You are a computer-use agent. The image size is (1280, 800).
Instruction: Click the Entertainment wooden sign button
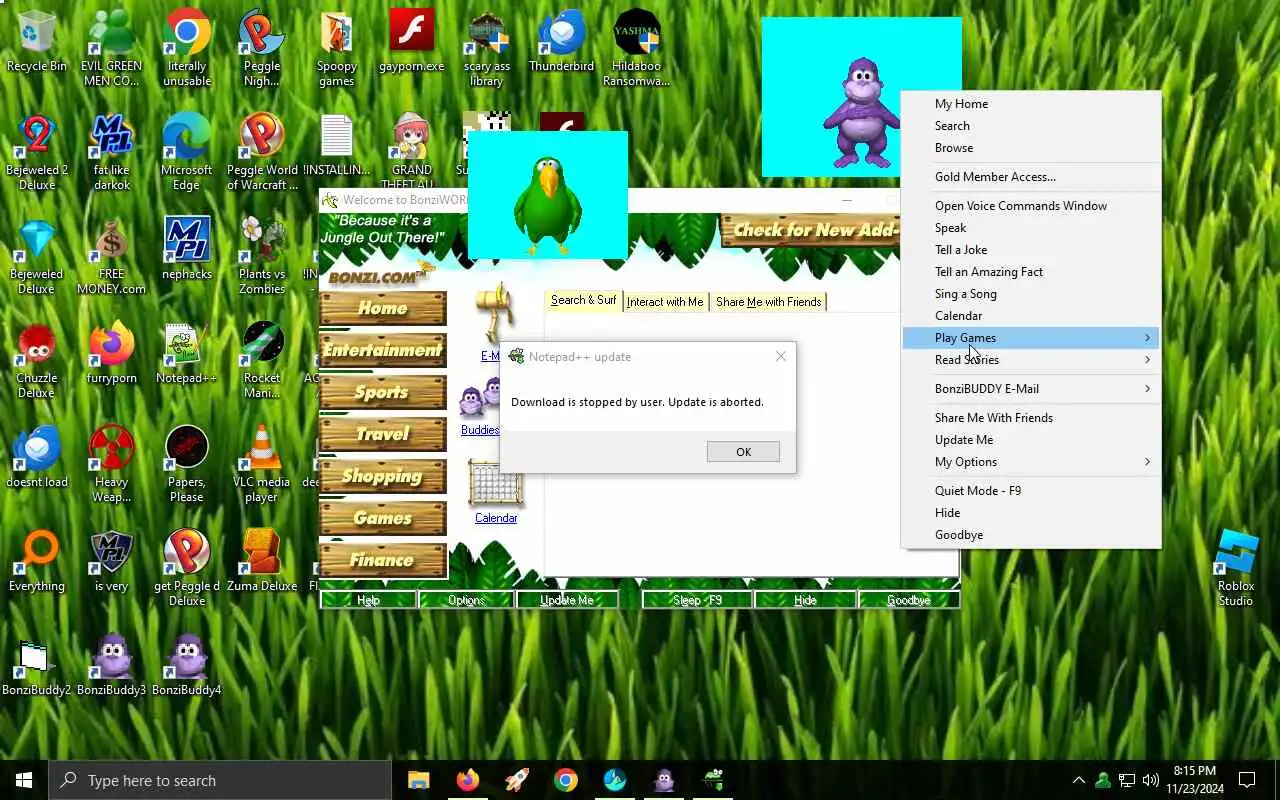point(382,351)
